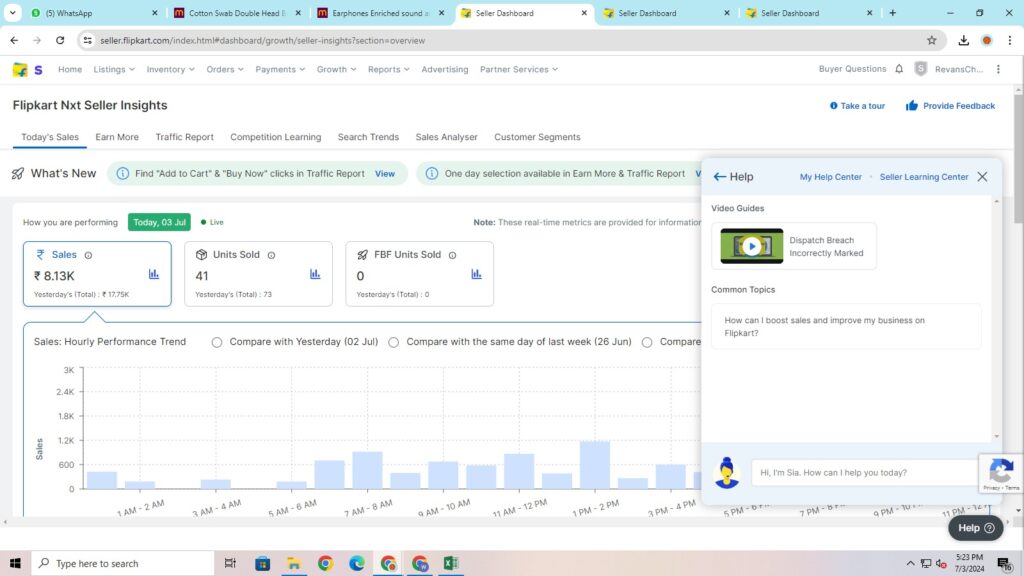Click the notification bell icon

899,69
